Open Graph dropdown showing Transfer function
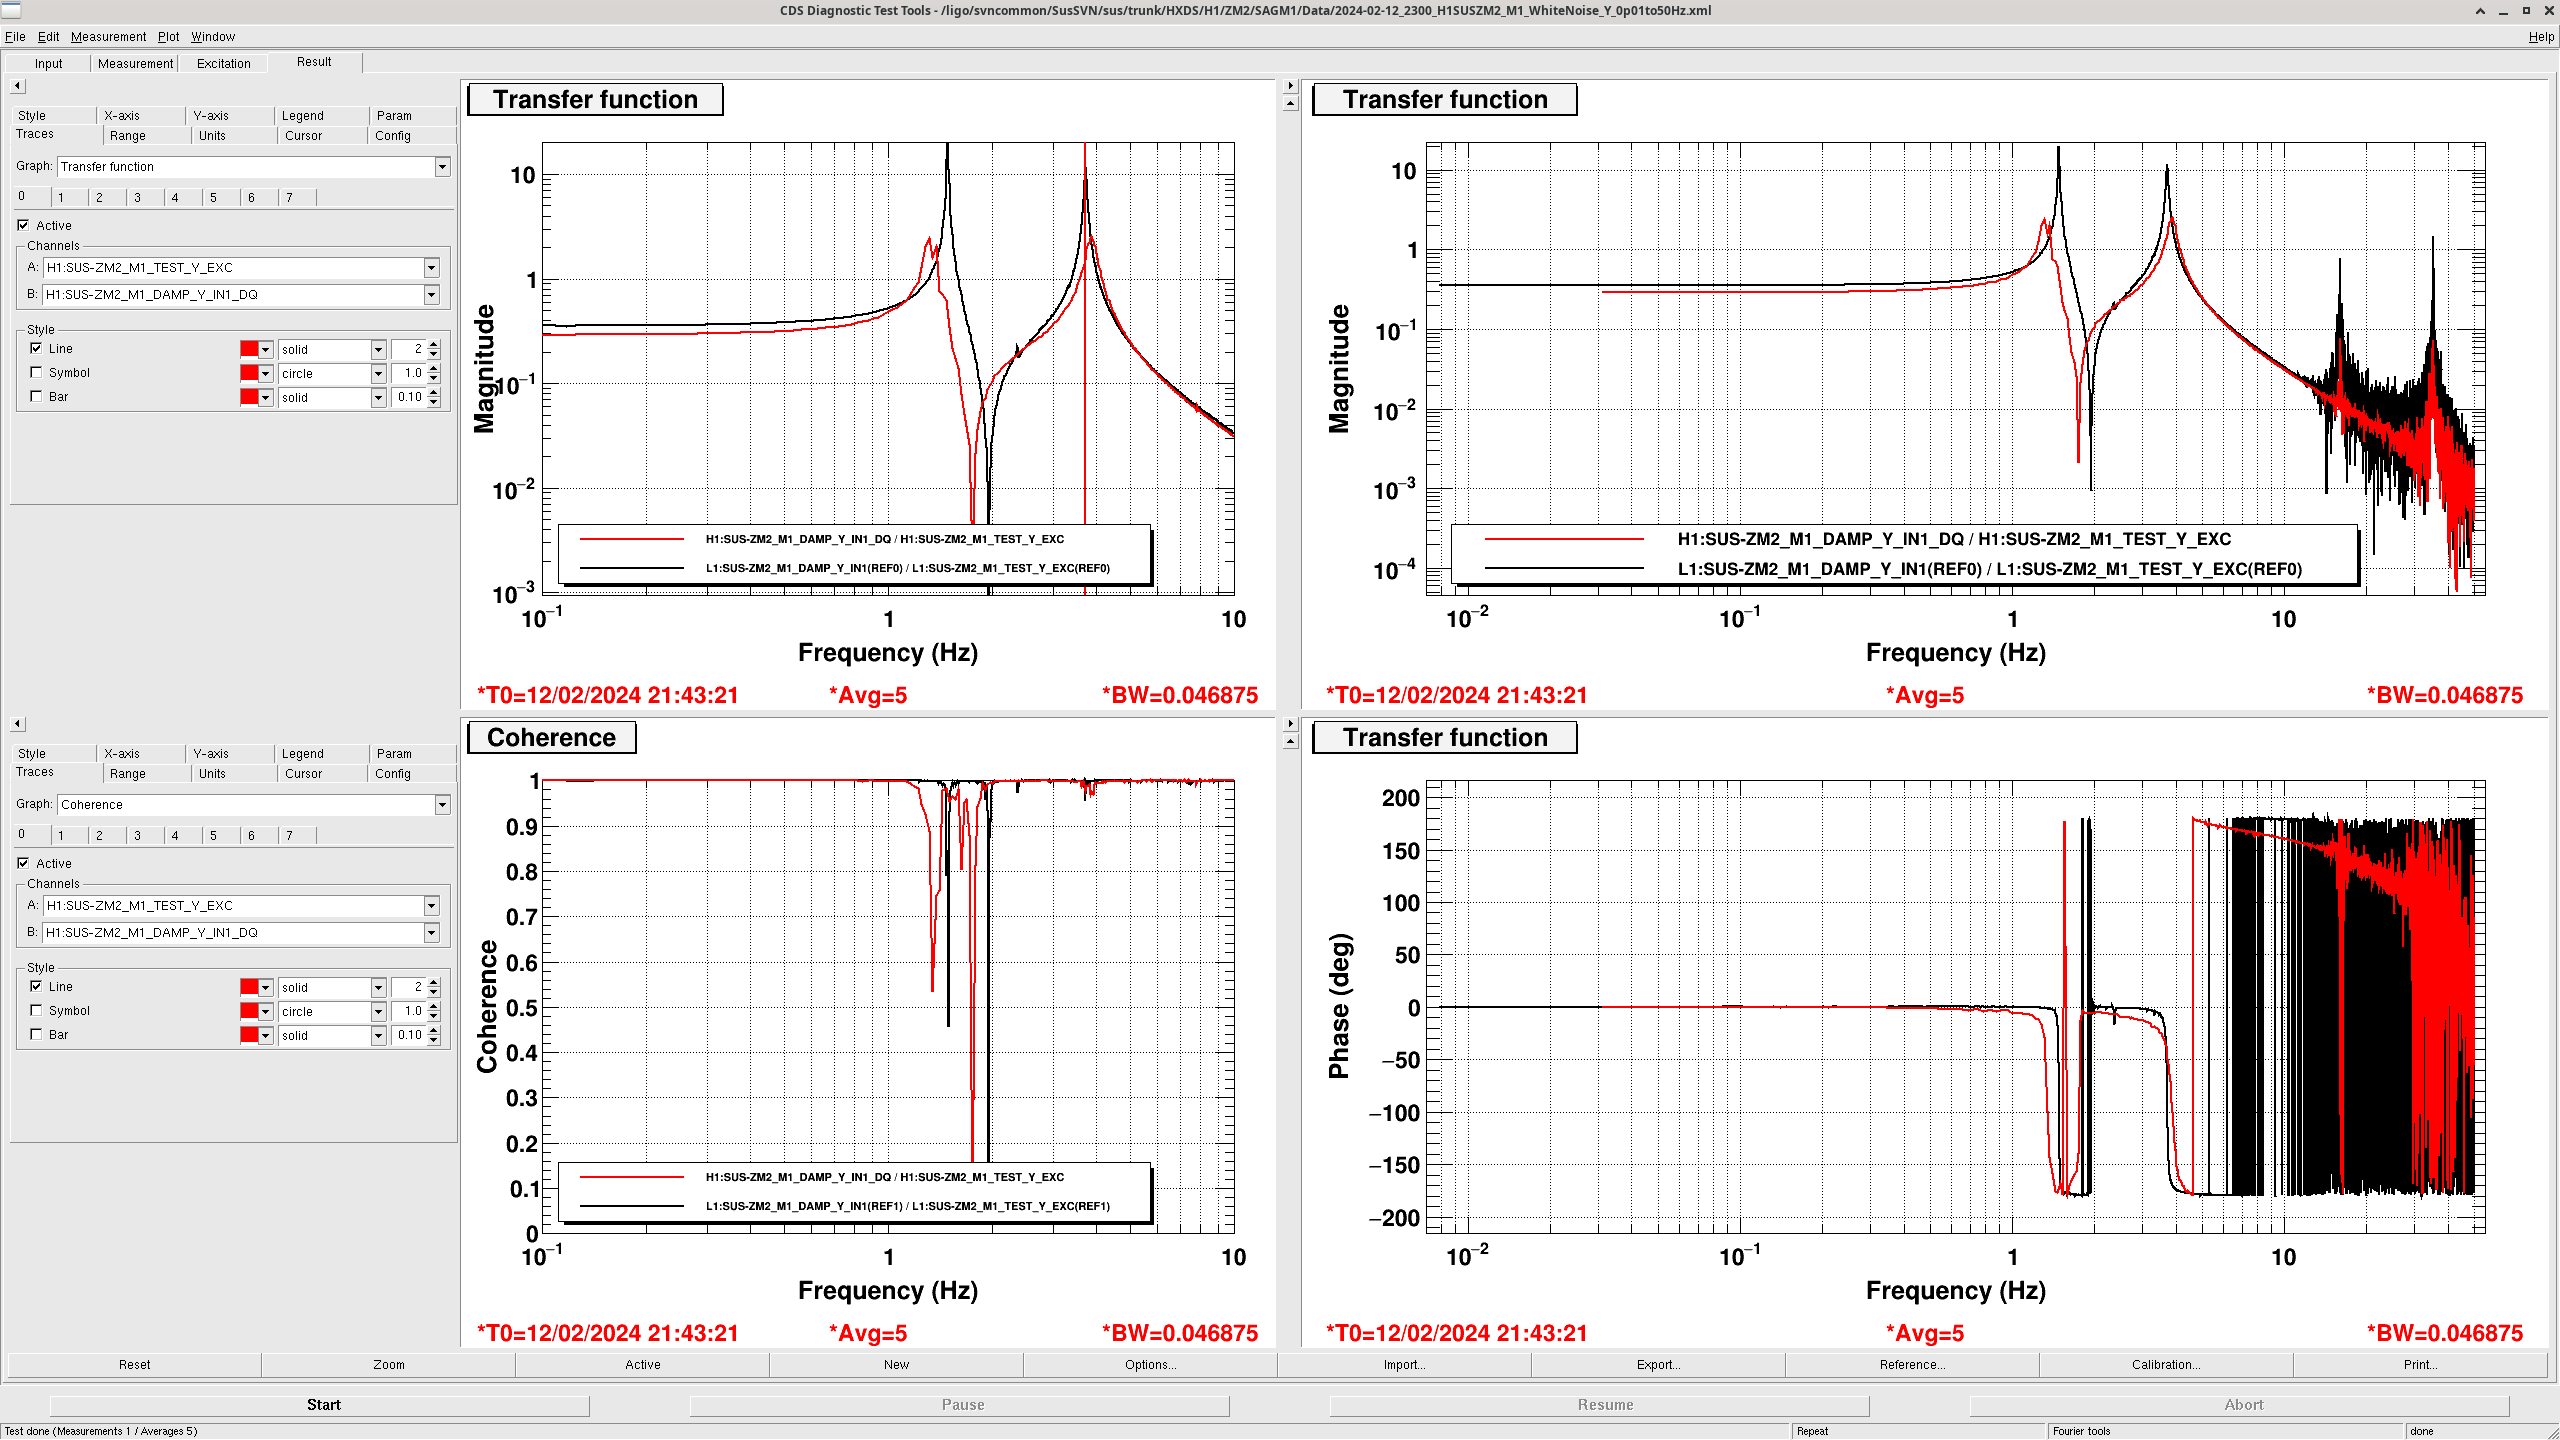The height and width of the screenshot is (1440, 2560). tap(442, 167)
